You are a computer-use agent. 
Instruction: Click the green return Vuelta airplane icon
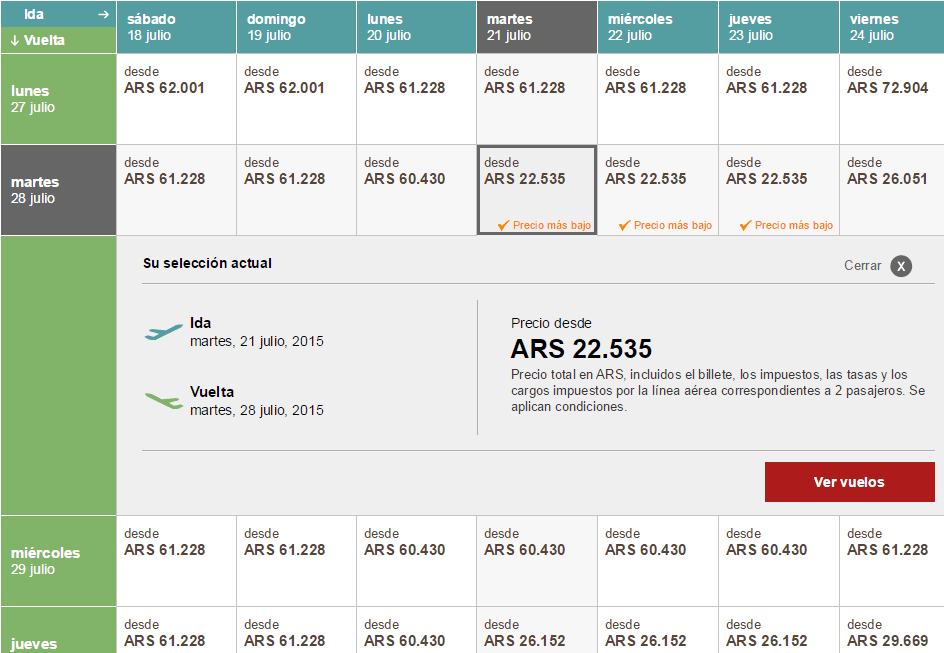164,400
